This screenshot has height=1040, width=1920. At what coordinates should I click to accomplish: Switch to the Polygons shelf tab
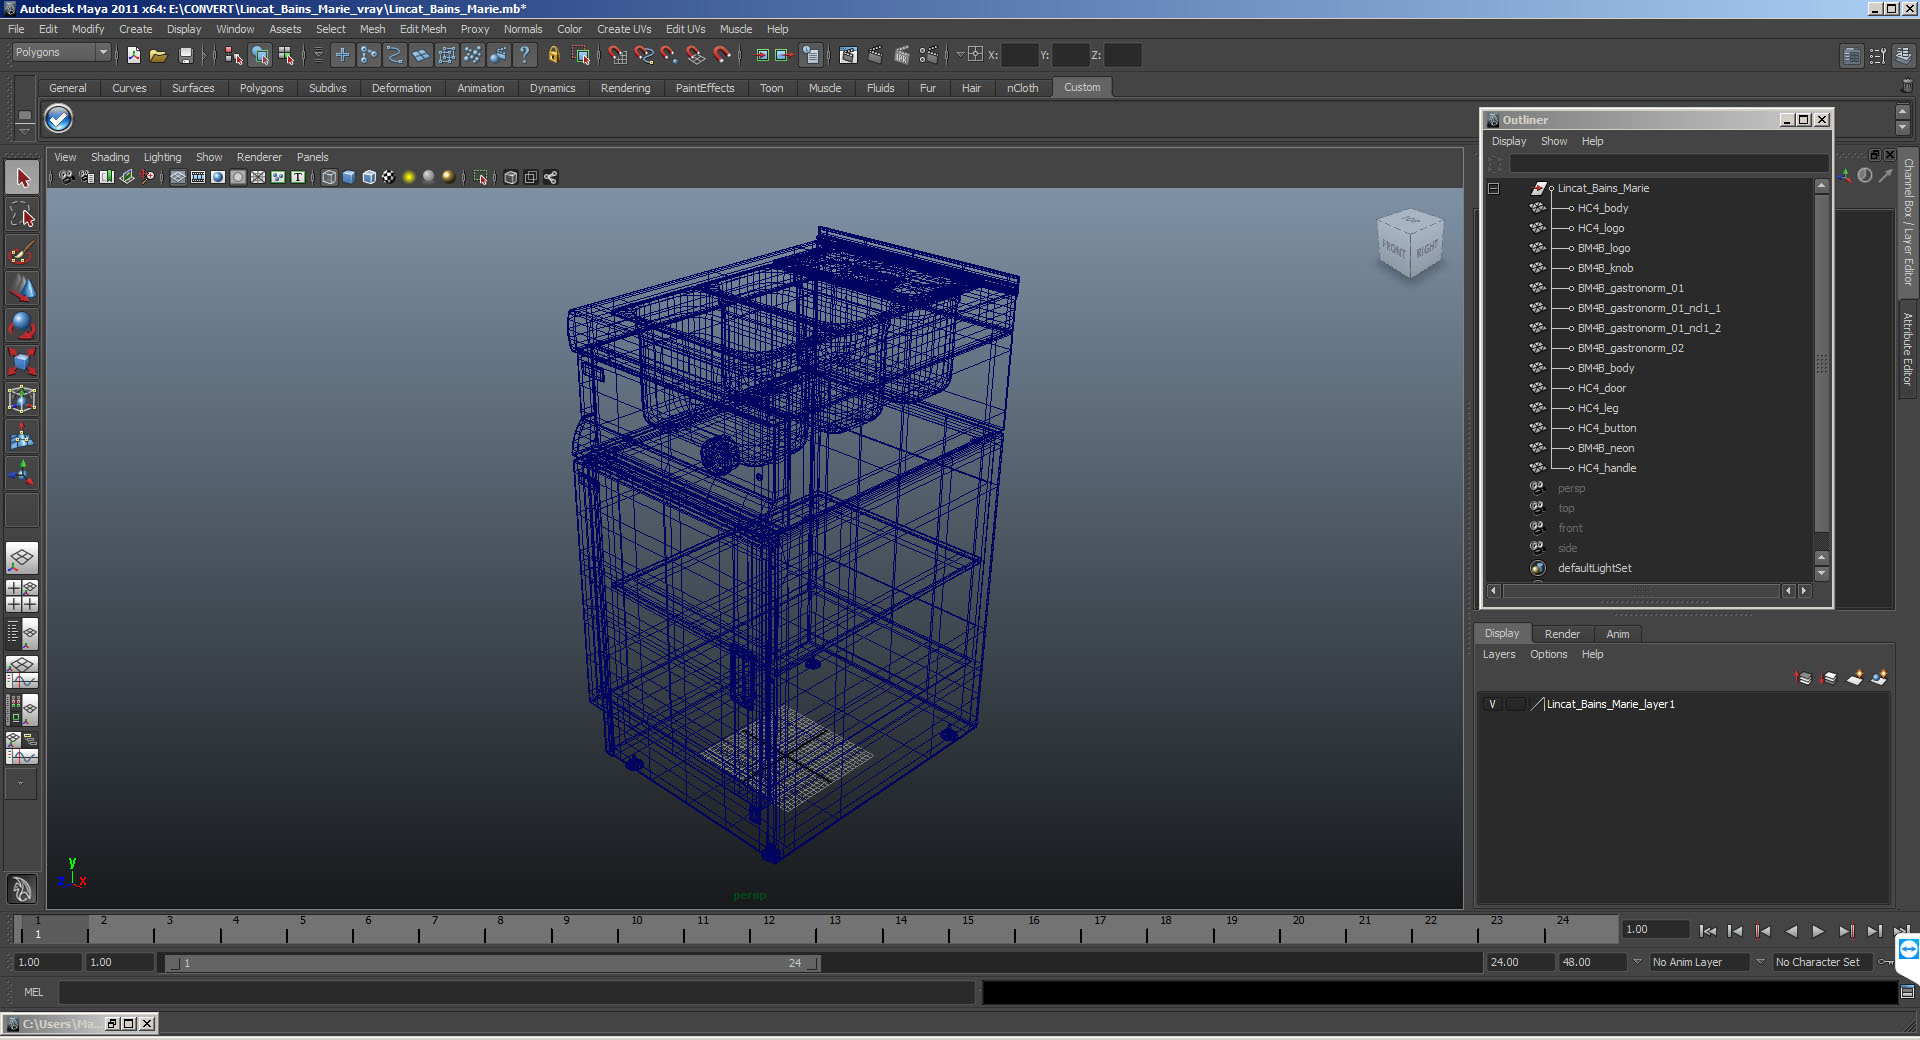(x=261, y=88)
